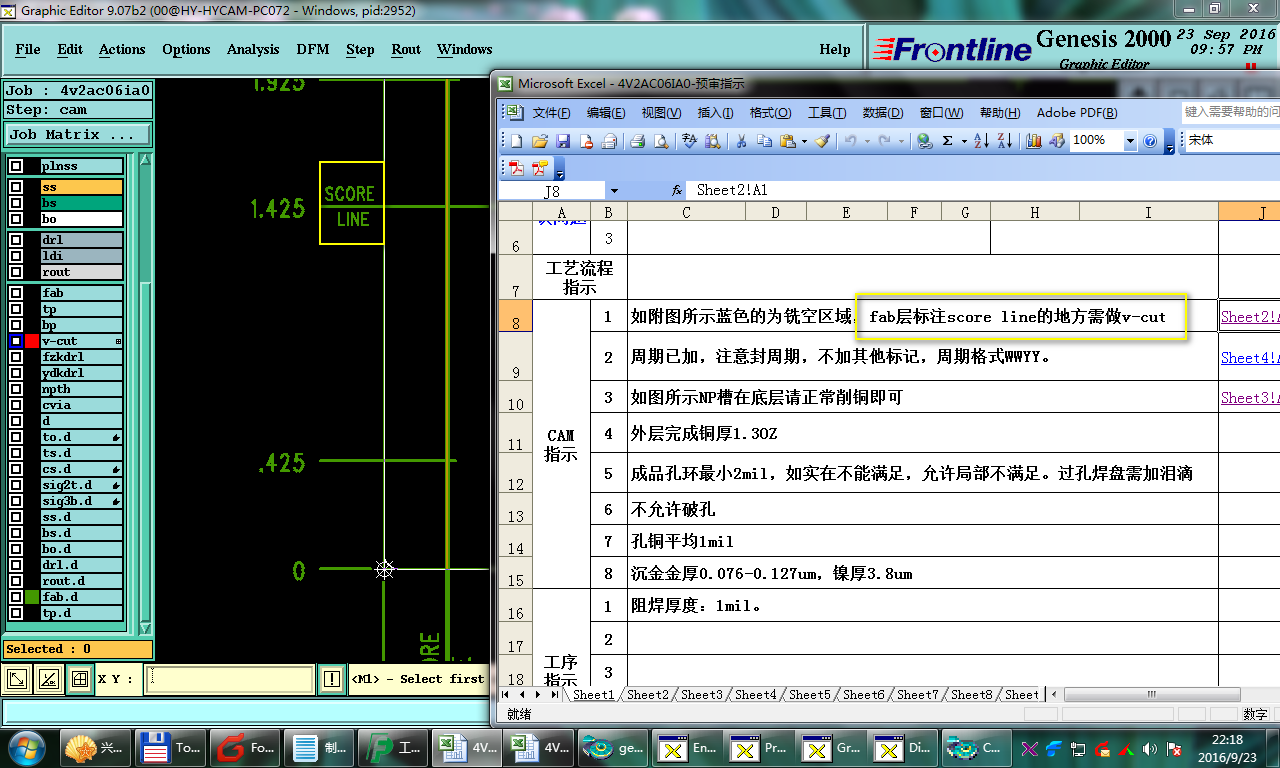1280x768 pixels.
Task: Open AutoSum functions dropdown arrow
Action: click(x=964, y=141)
